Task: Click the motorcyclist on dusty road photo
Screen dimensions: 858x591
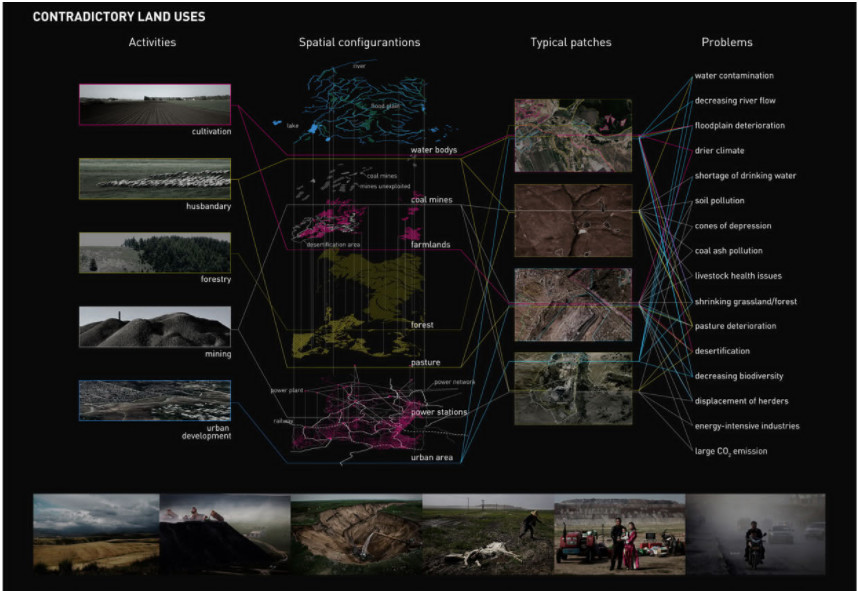Action: tap(756, 532)
